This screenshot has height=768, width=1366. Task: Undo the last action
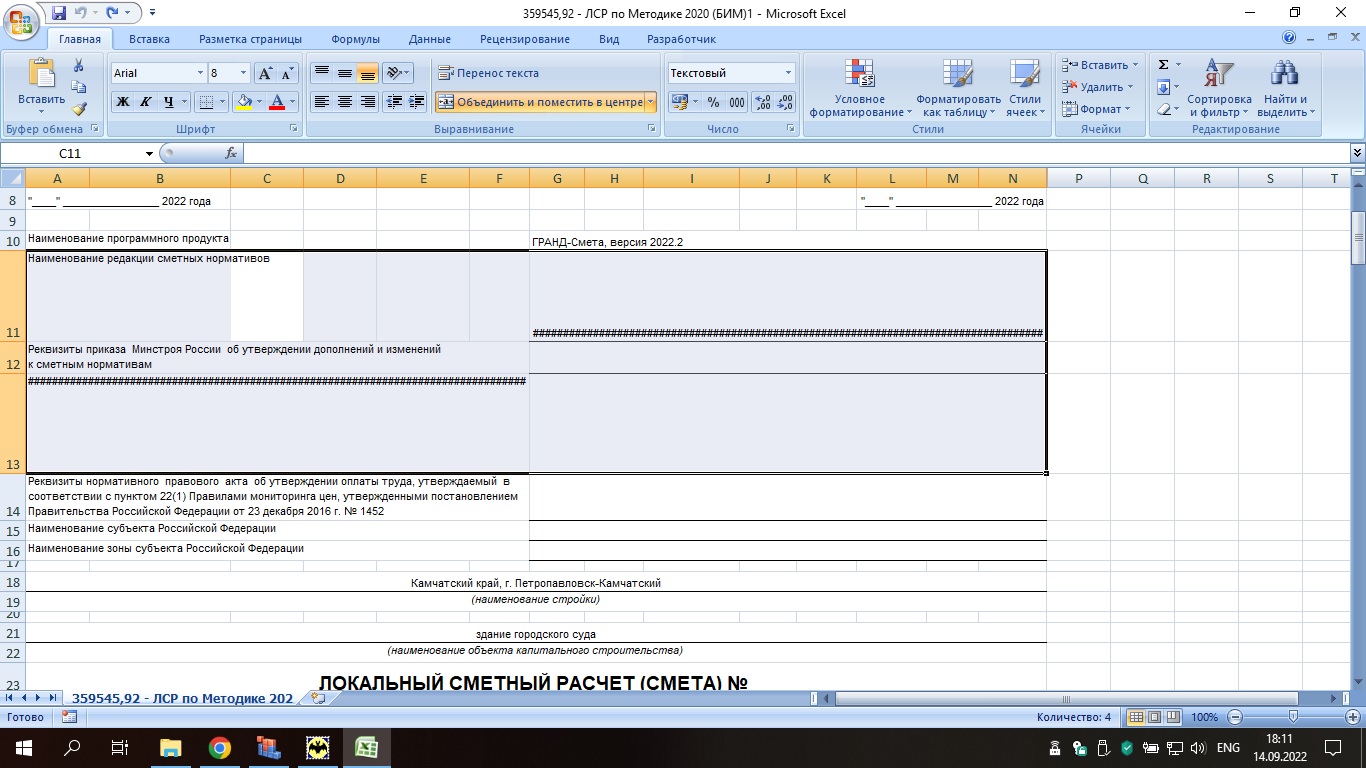coord(82,13)
